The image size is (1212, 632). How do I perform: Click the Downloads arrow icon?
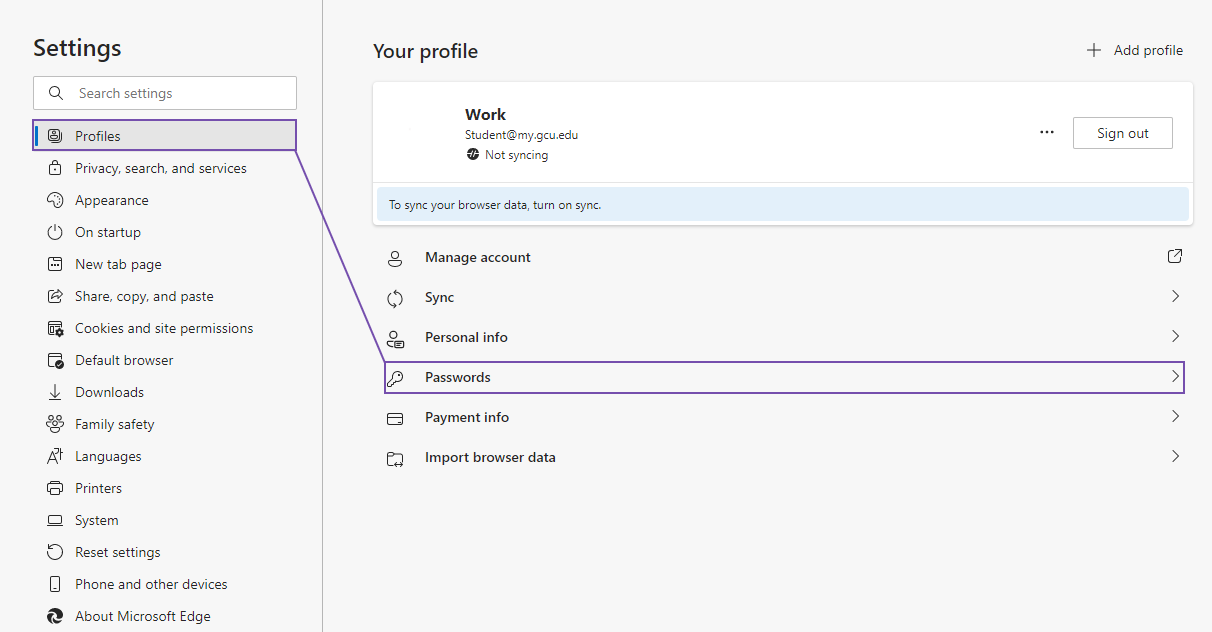(x=55, y=392)
